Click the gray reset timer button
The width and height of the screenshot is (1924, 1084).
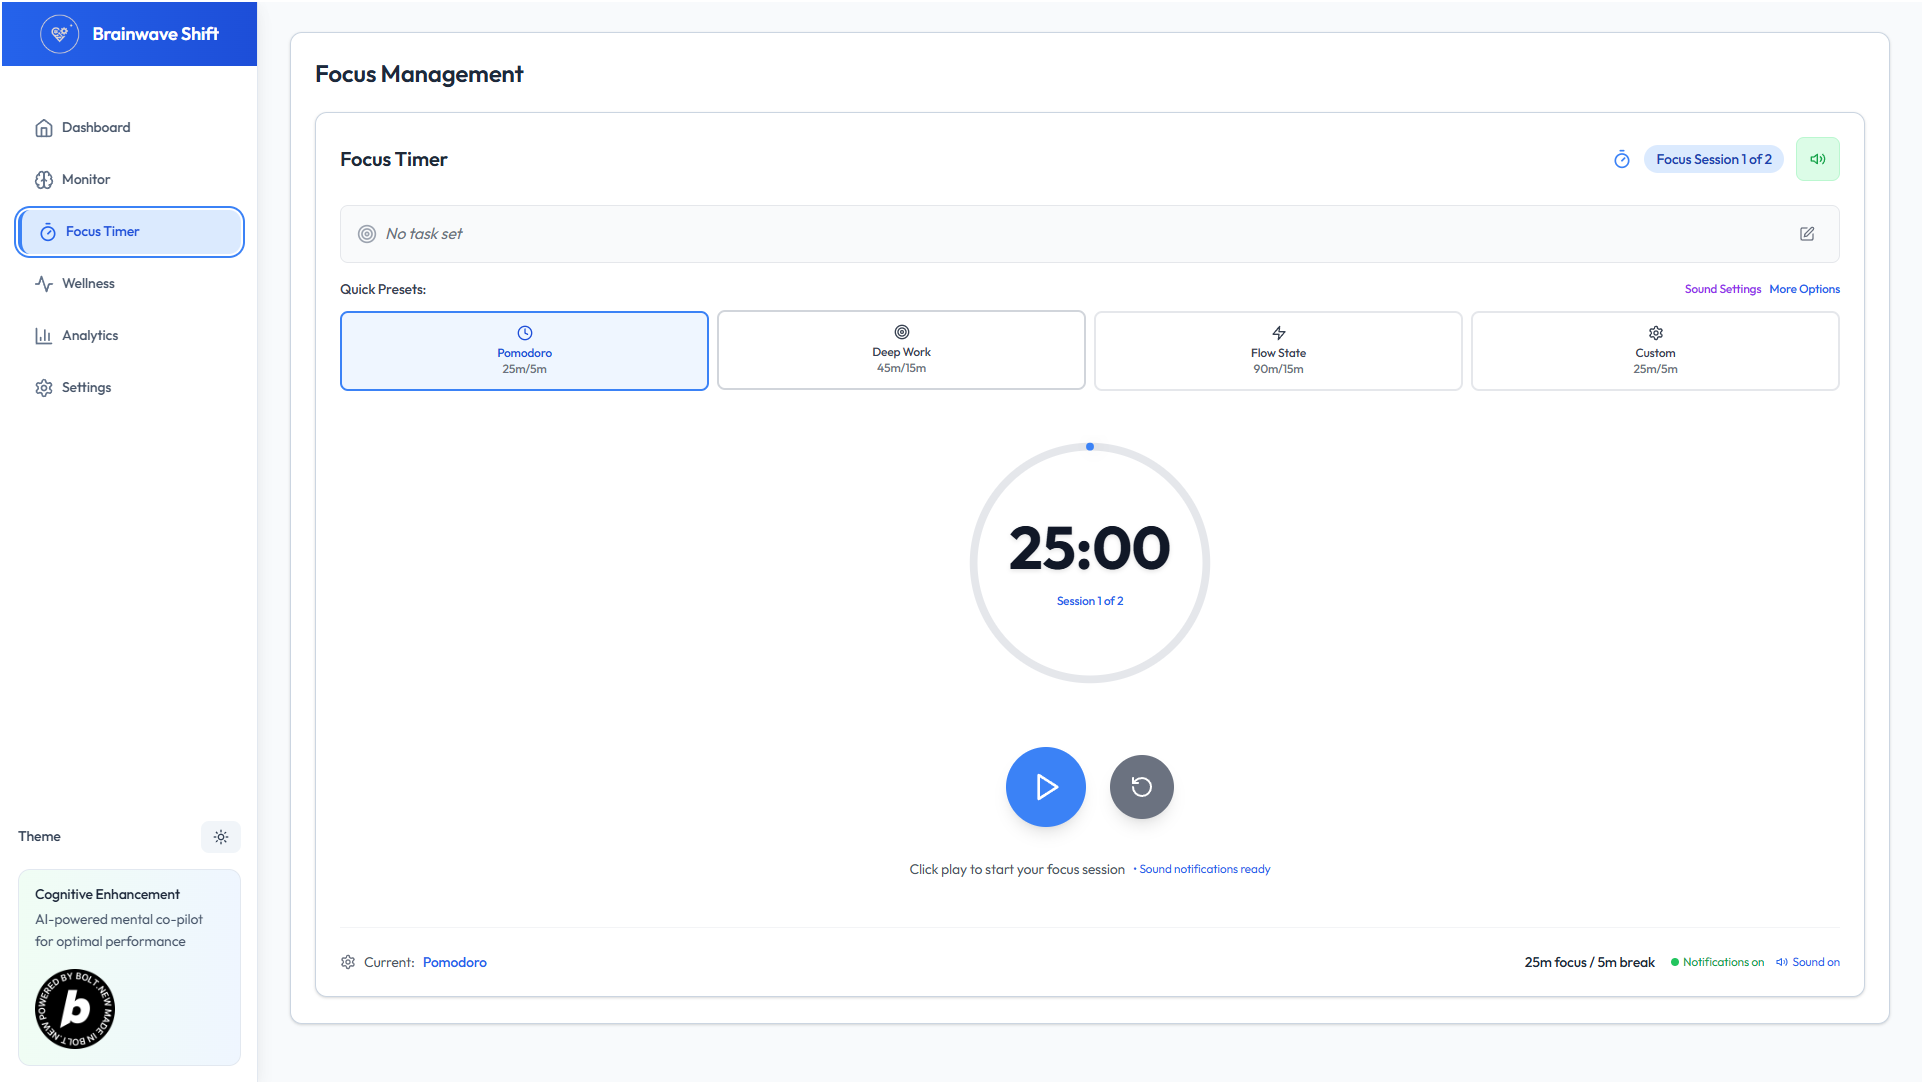[x=1141, y=787]
